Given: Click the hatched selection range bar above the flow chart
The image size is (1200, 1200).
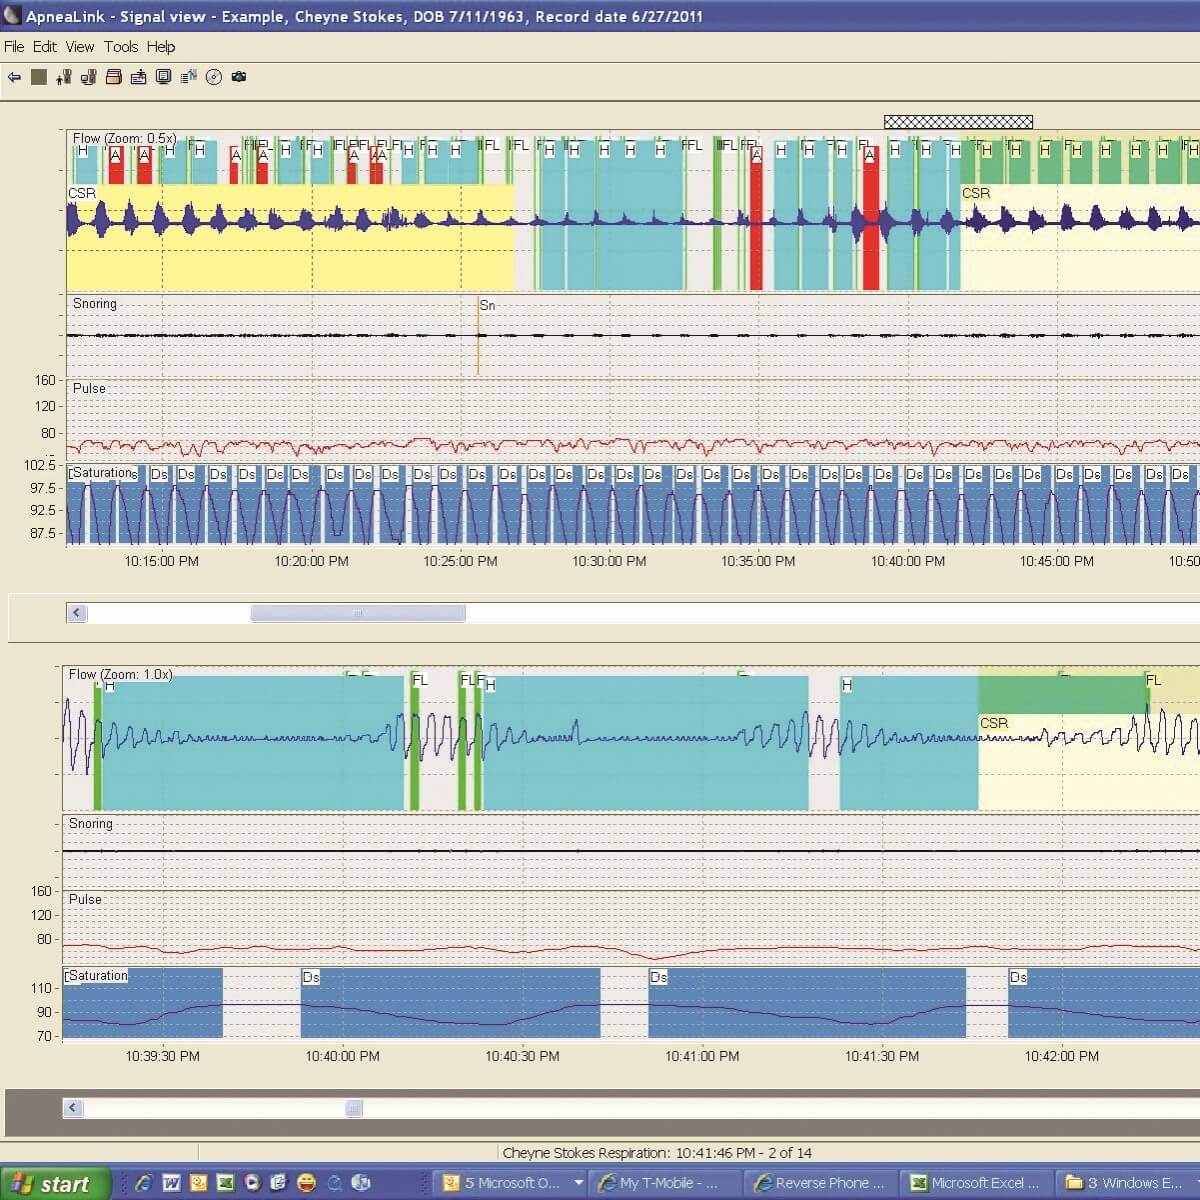Looking at the screenshot, I should (958, 122).
